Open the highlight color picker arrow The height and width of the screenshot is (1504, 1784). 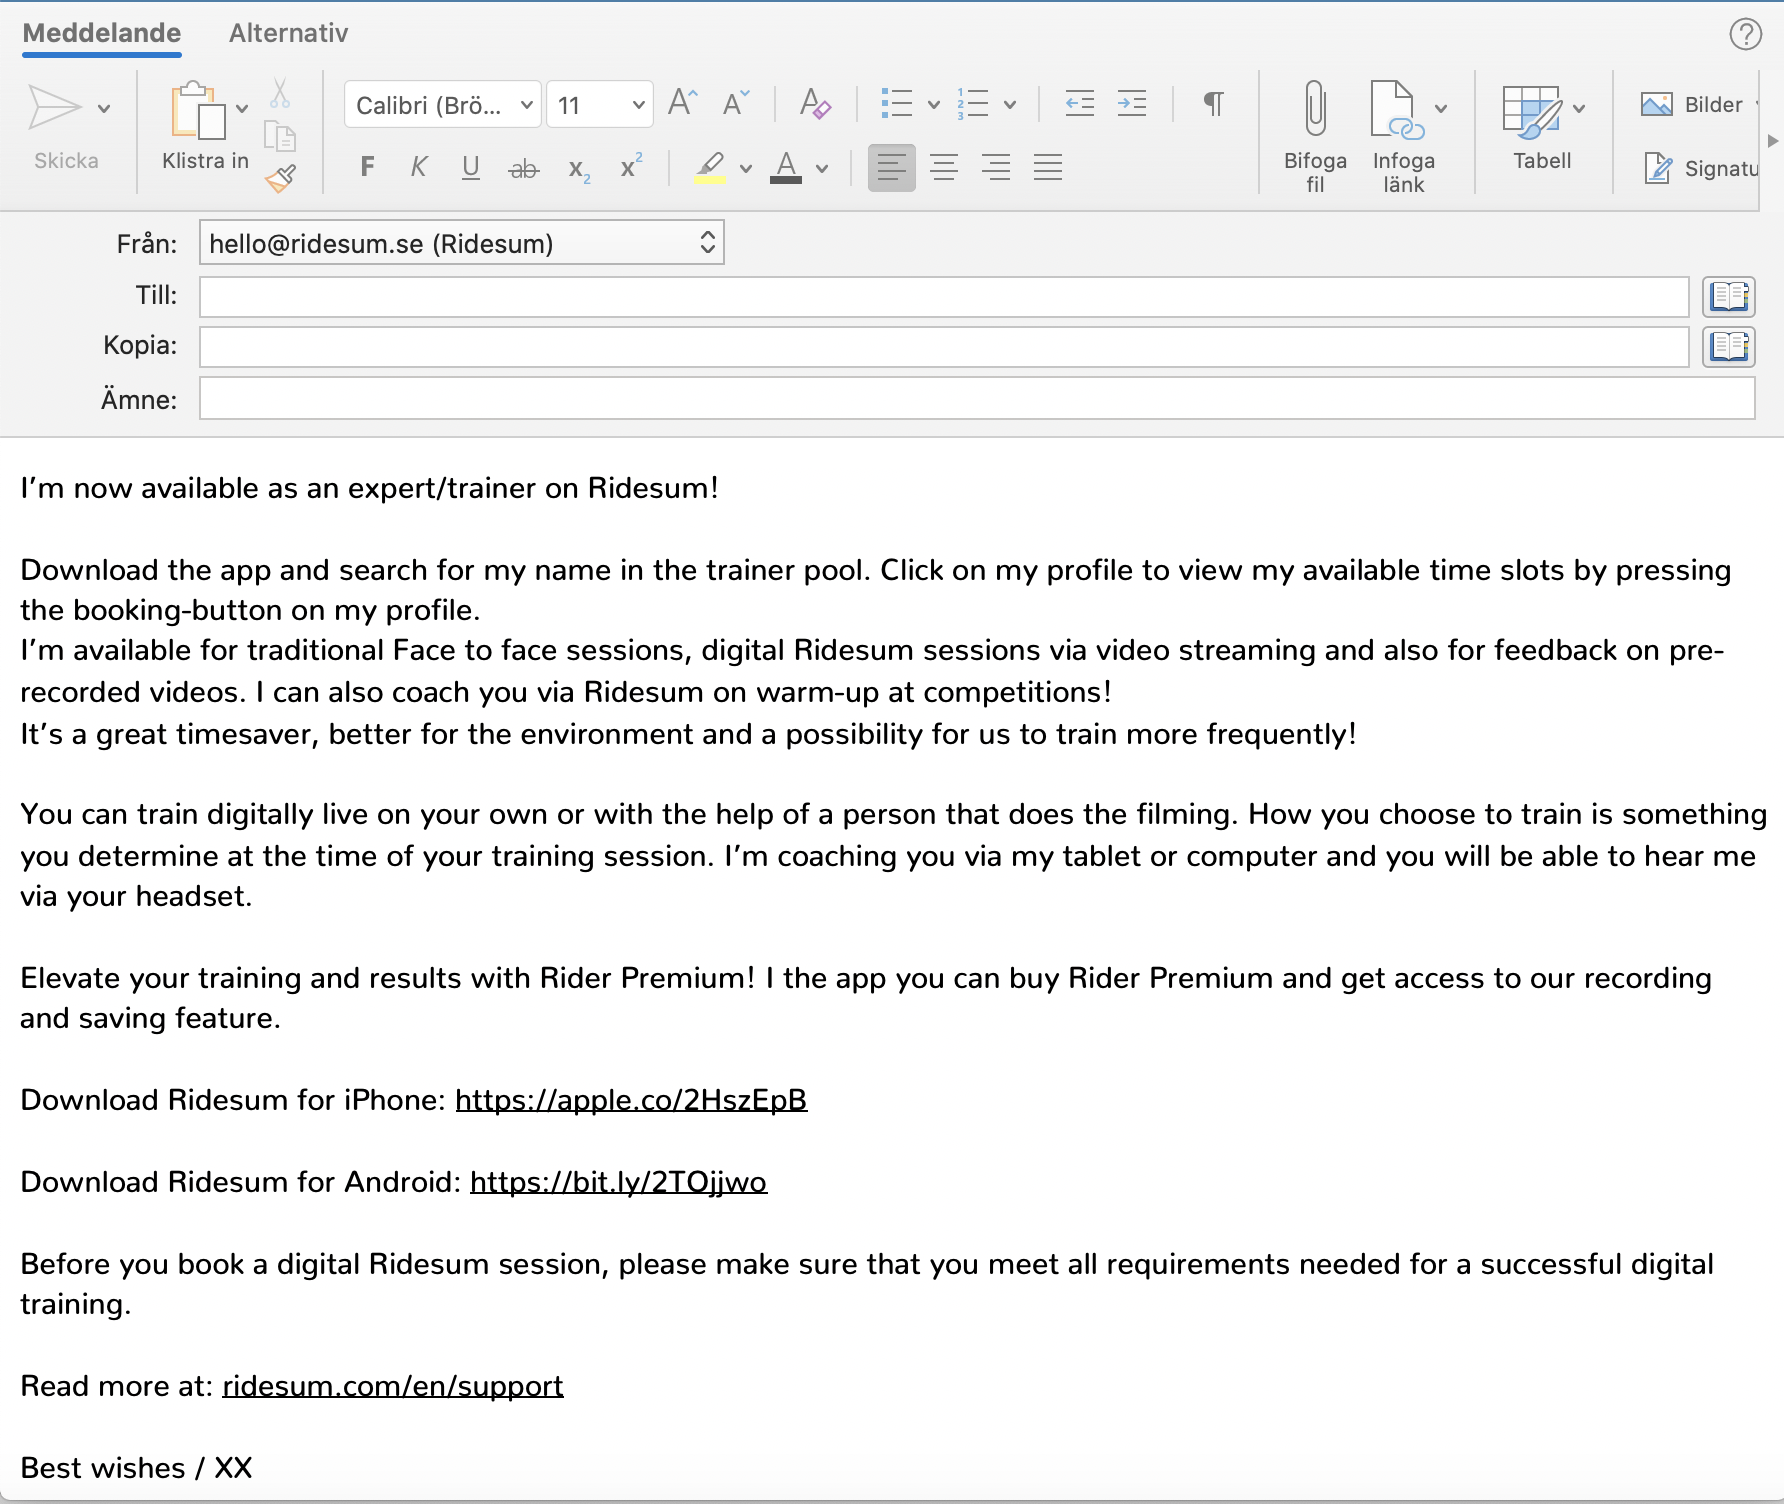tap(746, 168)
